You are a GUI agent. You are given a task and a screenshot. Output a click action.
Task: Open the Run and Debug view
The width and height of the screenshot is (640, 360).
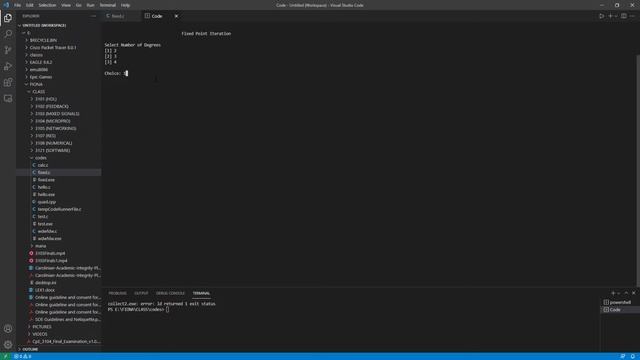tap(8, 66)
